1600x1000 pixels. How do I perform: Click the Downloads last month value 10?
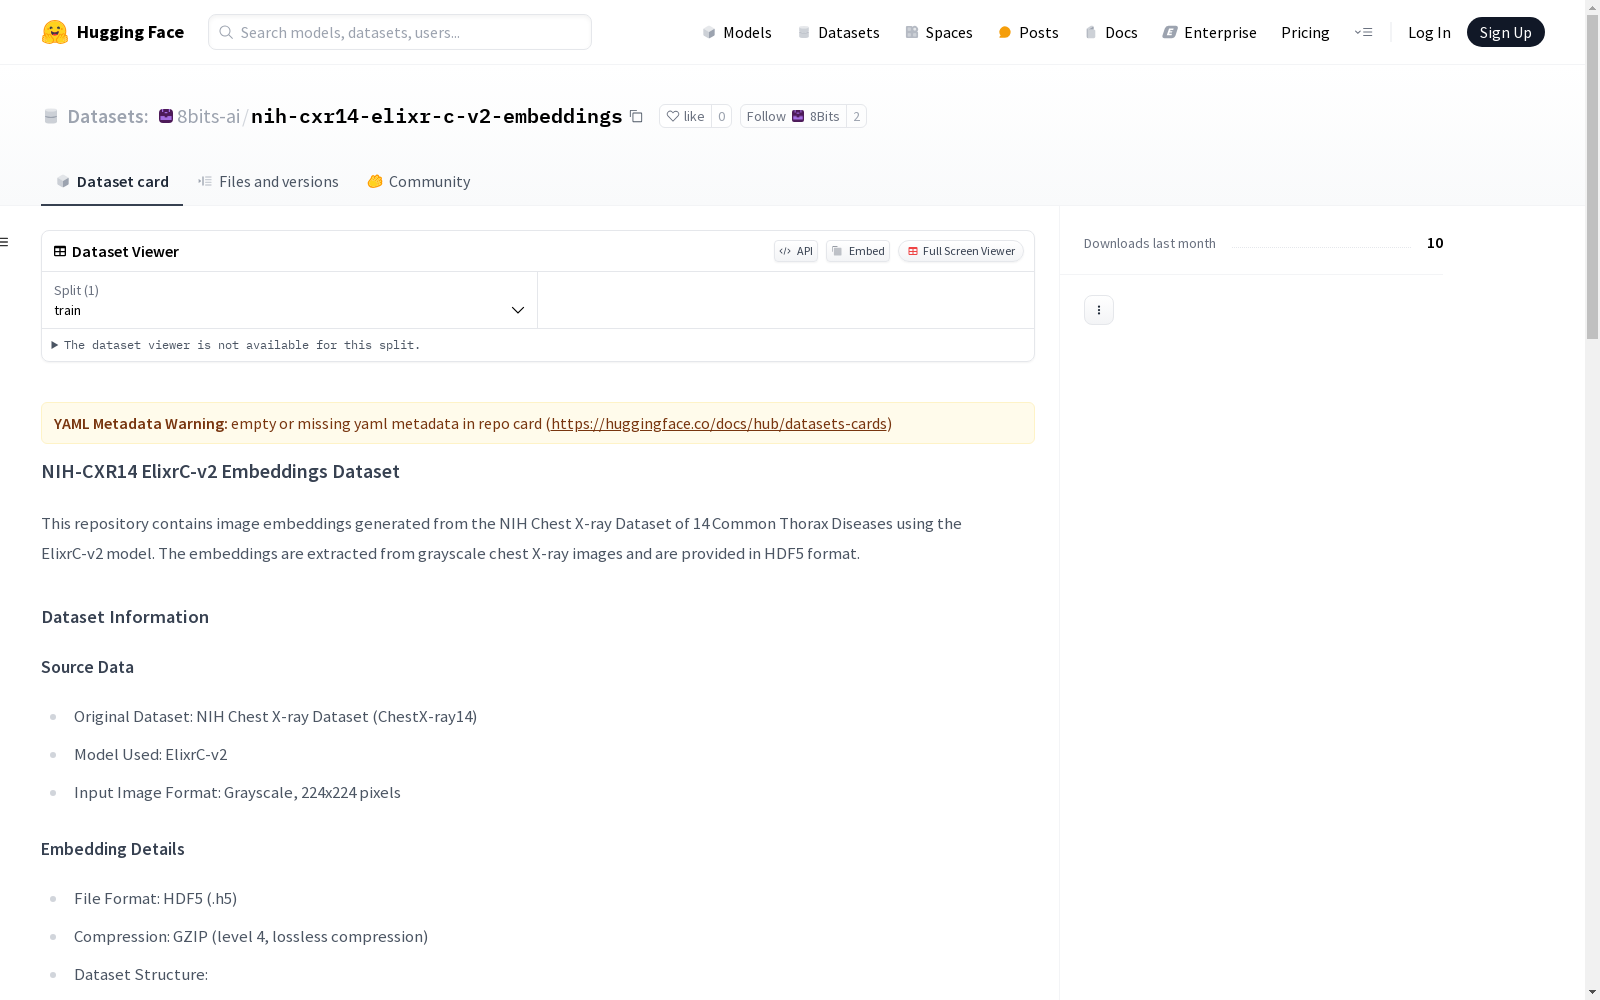pyautogui.click(x=1435, y=243)
